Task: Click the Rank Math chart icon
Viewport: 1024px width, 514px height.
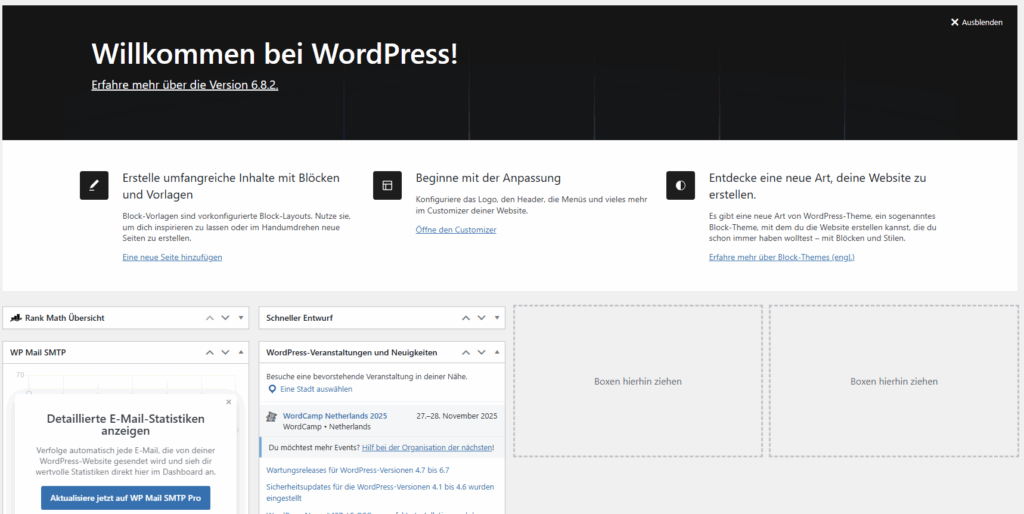Action: coord(16,318)
